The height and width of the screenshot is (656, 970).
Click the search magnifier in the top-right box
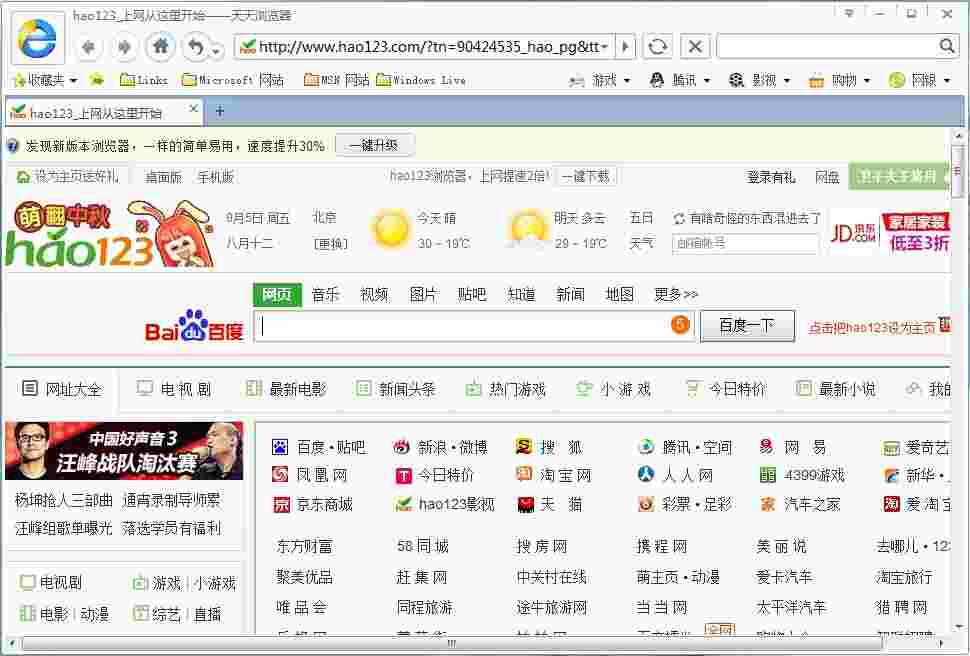[x=946, y=46]
